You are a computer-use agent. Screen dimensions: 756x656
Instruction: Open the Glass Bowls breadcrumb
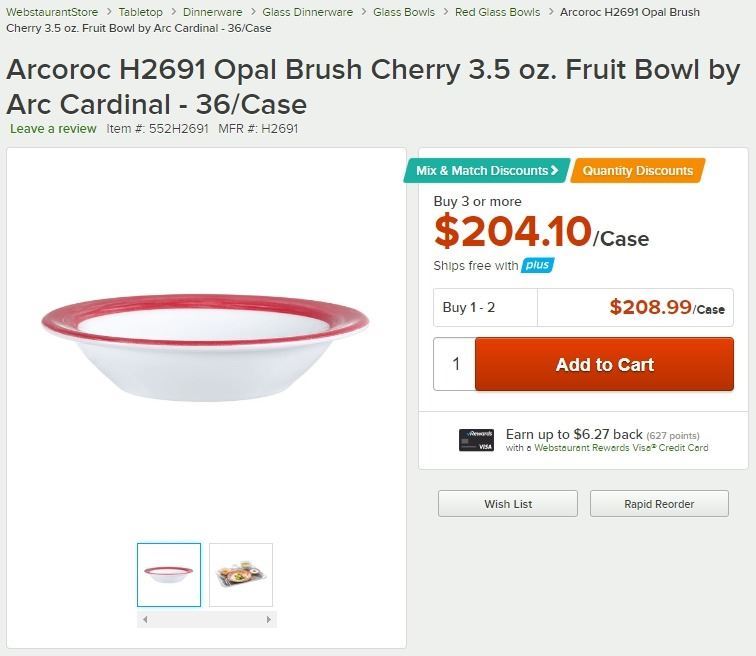click(404, 12)
